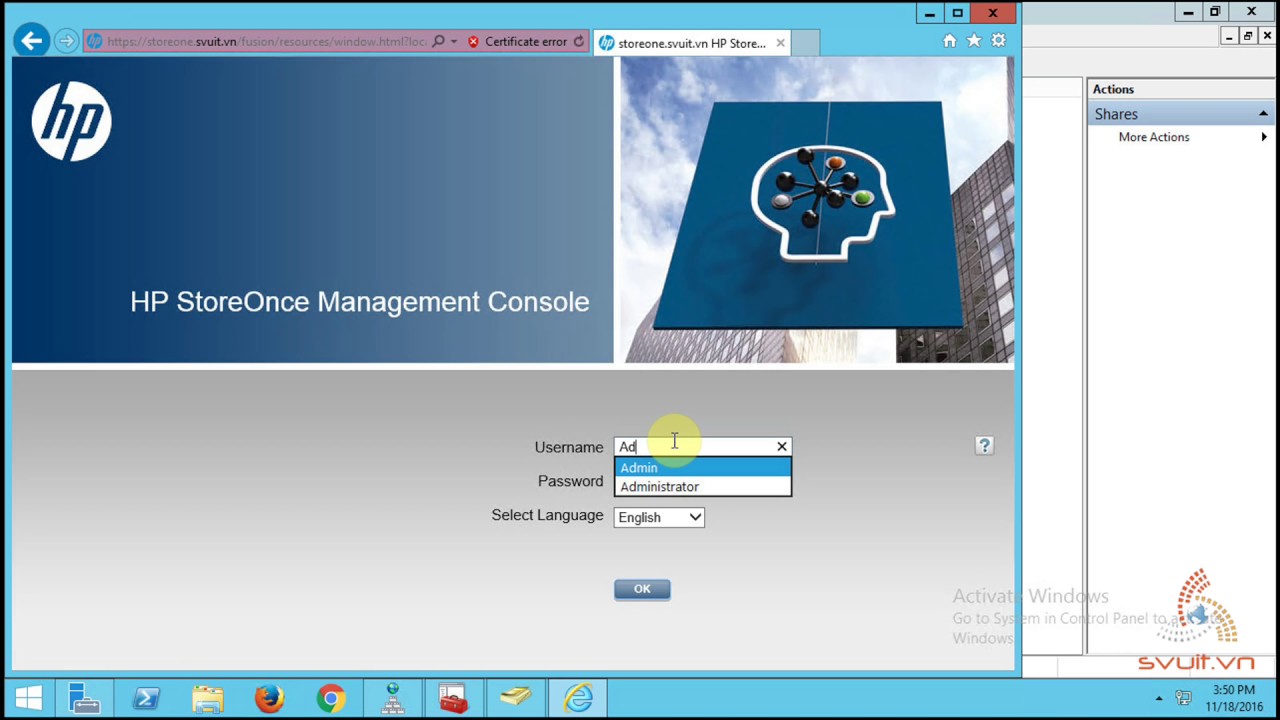Click the HP logo
The width and height of the screenshot is (1280, 720).
(x=71, y=121)
